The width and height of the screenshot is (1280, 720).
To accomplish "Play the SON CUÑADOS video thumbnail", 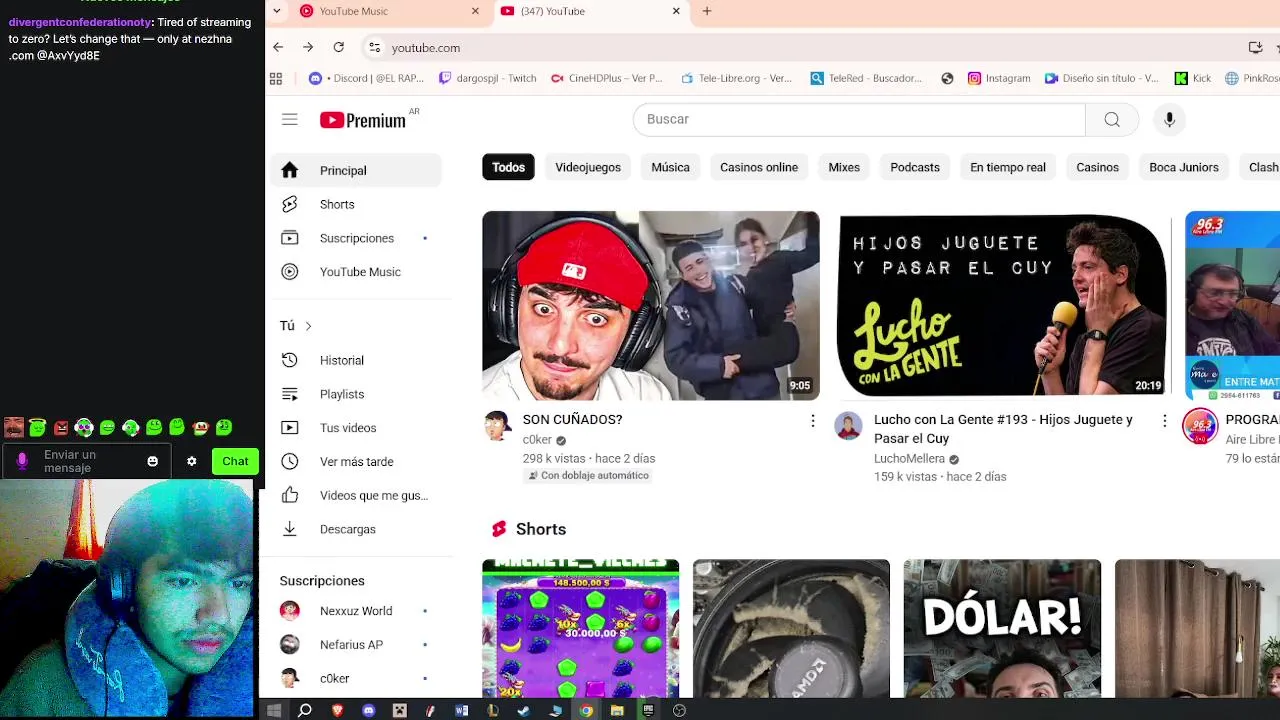I will point(651,306).
